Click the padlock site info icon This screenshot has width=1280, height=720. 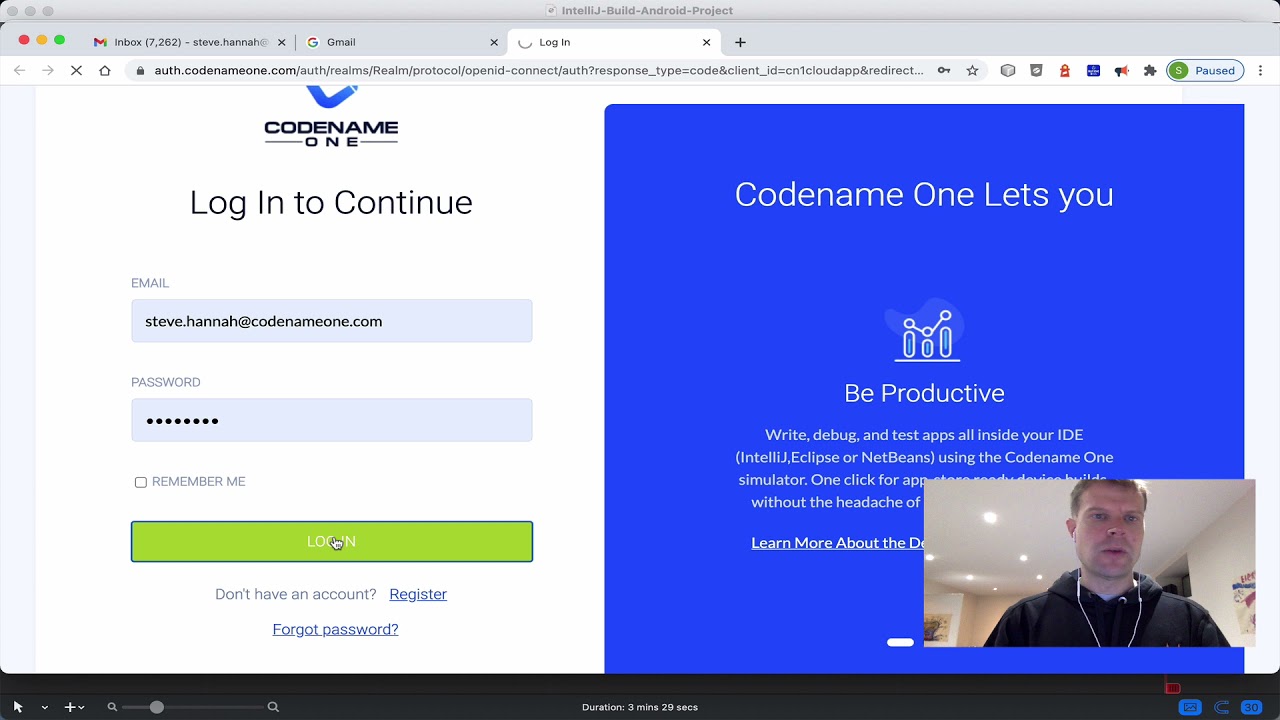tap(140, 71)
